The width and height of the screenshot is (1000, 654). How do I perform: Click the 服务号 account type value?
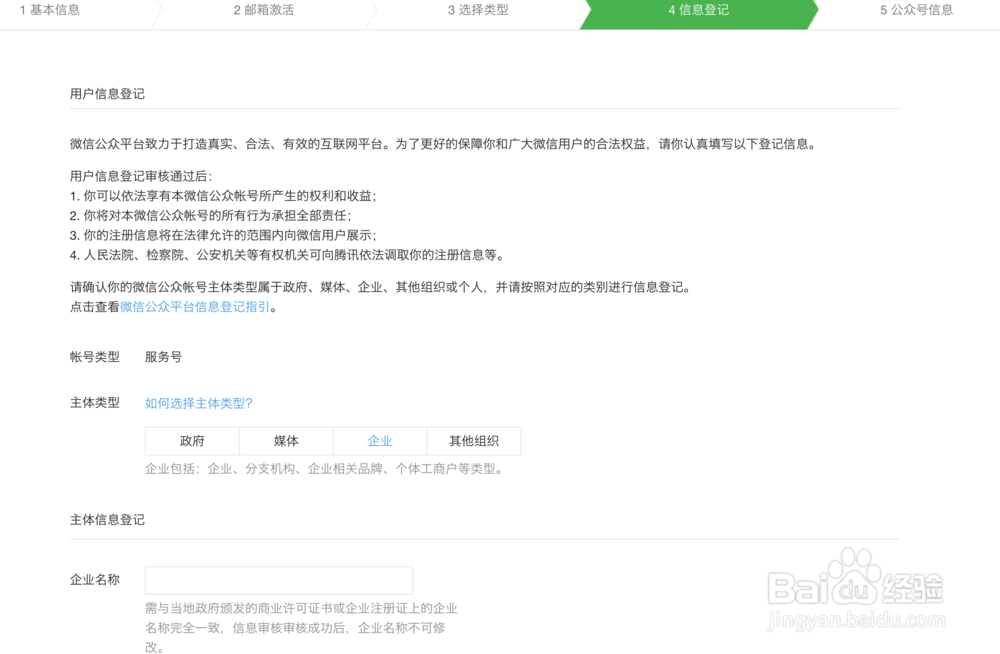163,357
